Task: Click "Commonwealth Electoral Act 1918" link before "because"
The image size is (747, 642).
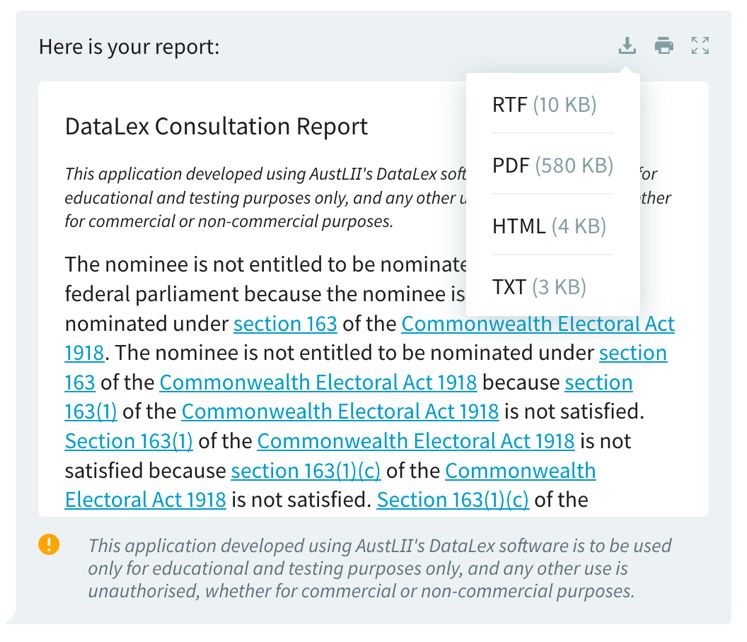Action: (x=318, y=382)
